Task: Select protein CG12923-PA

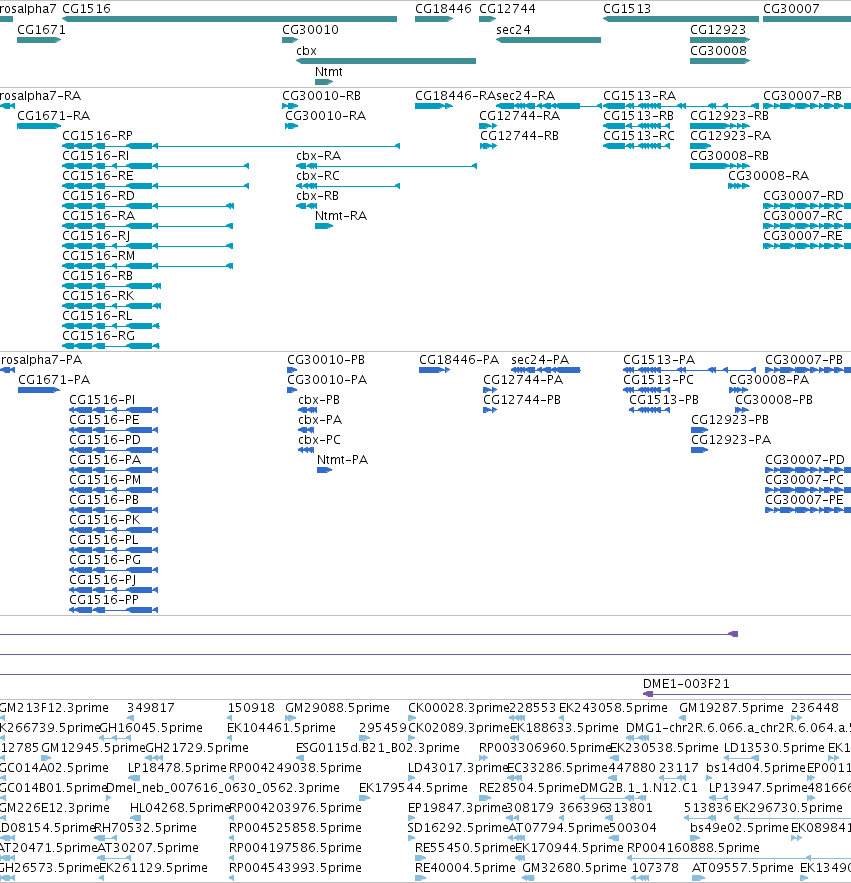Action: pyautogui.click(x=731, y=440)
